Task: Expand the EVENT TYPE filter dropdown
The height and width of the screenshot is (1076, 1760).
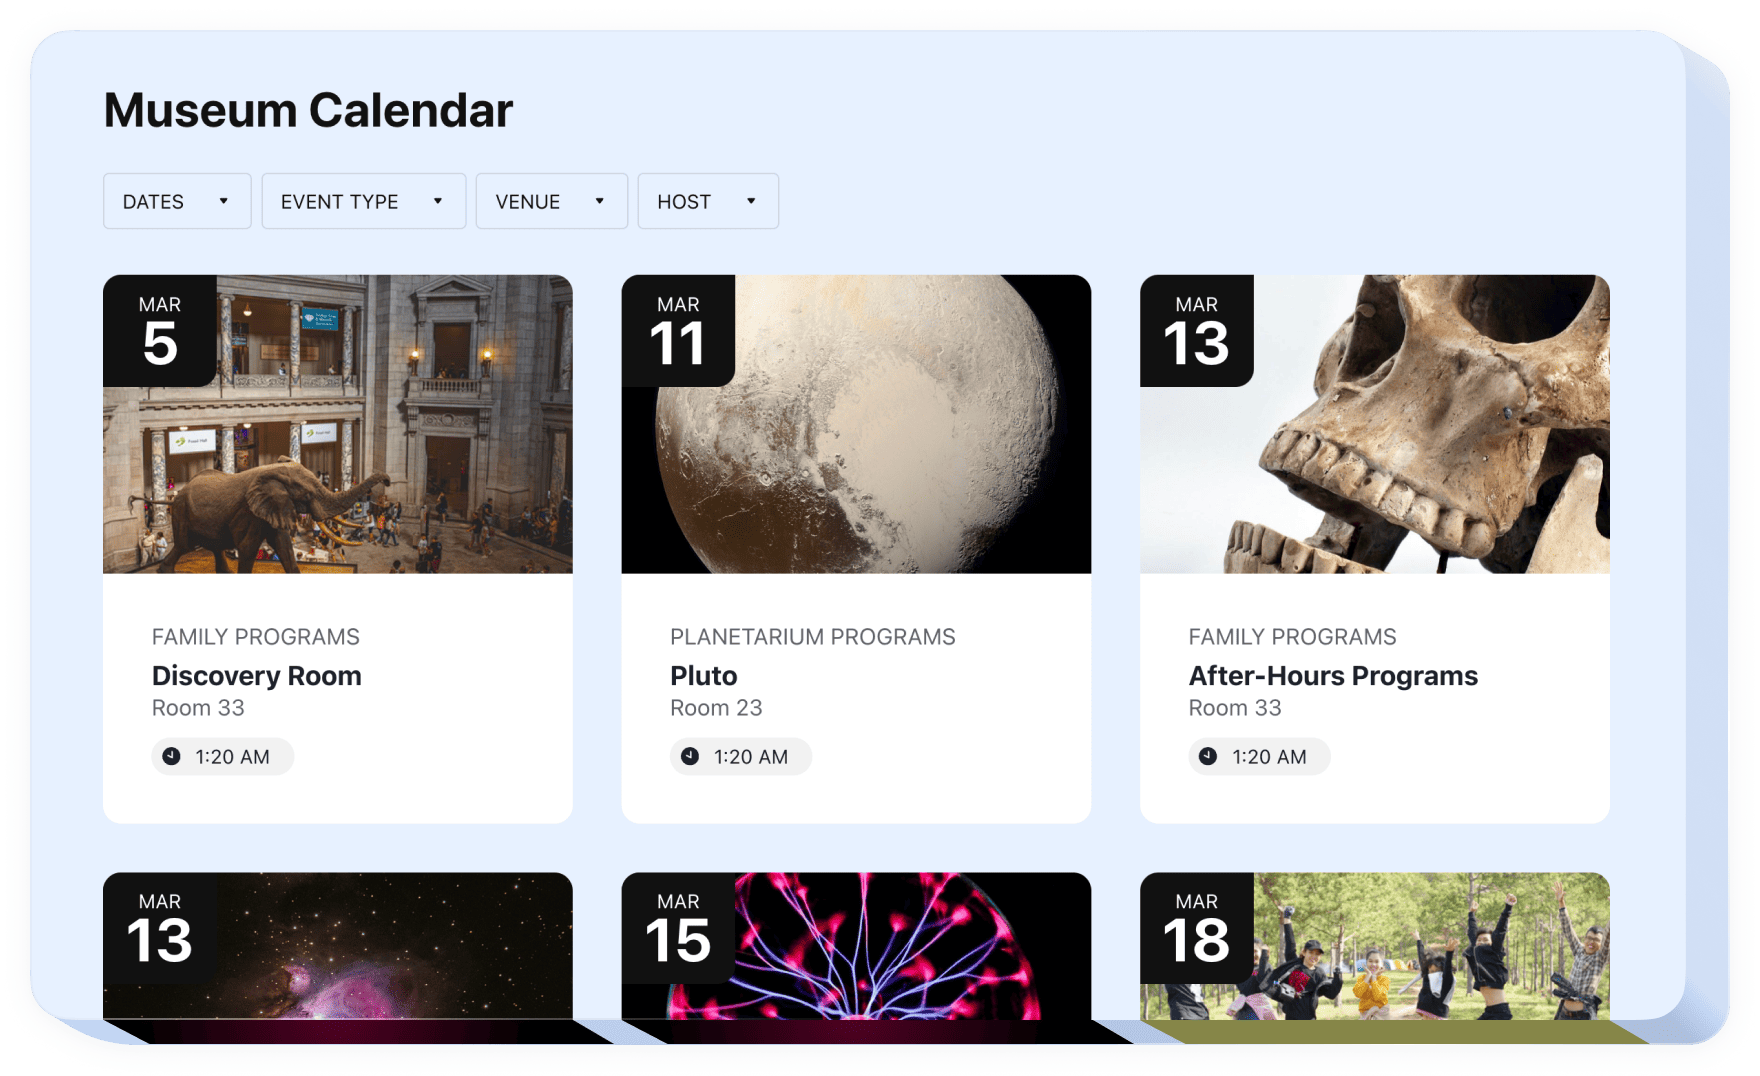Action: click(363, 201)
